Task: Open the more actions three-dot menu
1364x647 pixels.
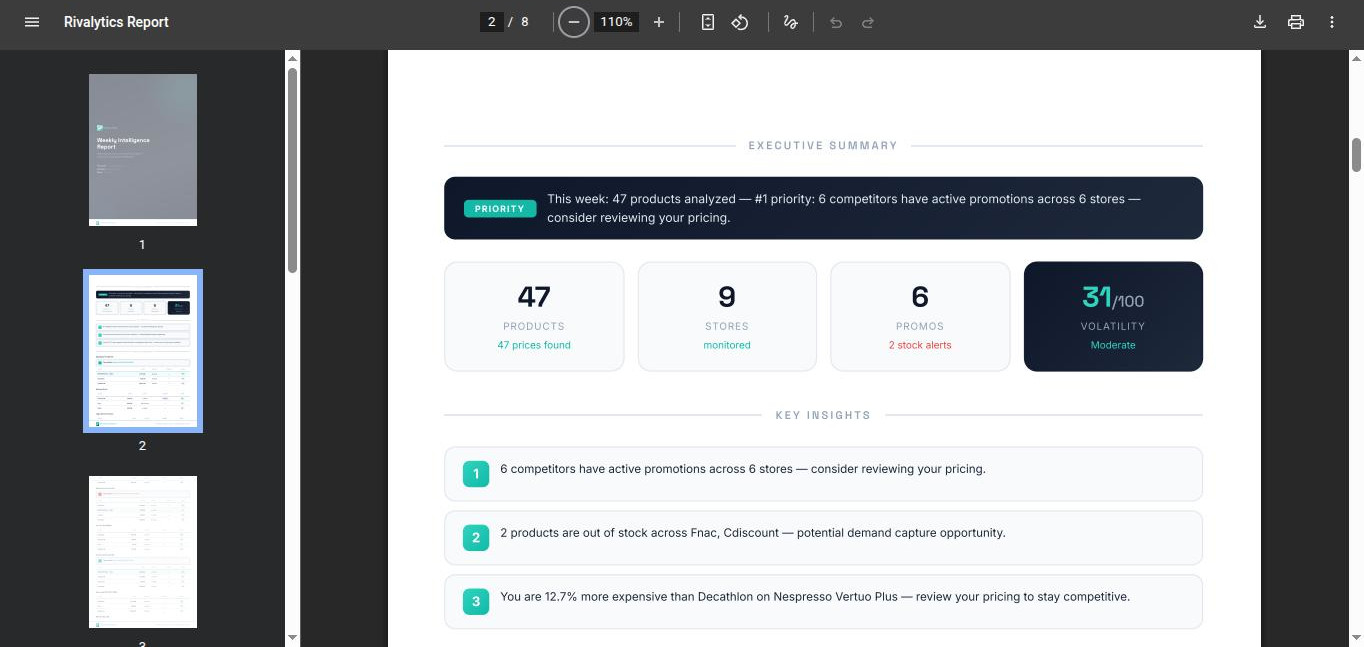Action: (x=1332, y=22)
